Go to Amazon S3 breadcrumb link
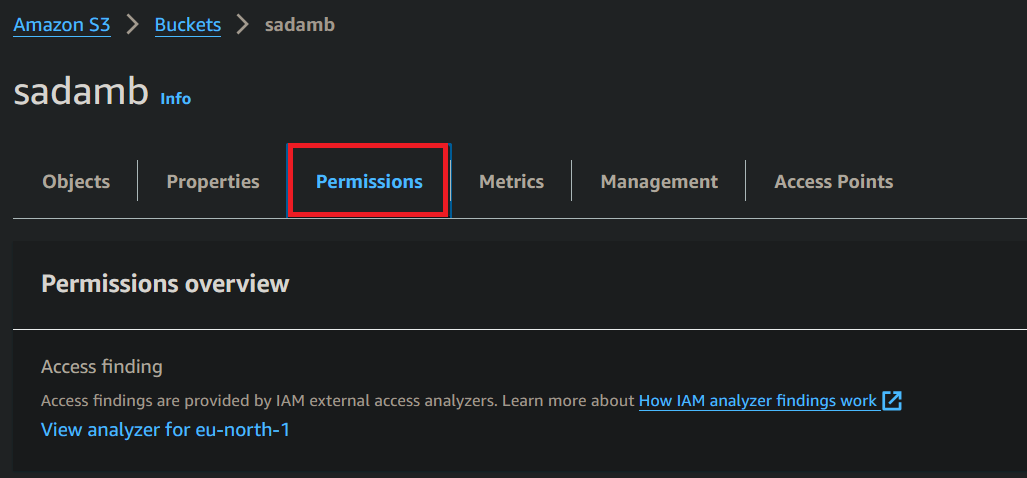 coord(61,25)
